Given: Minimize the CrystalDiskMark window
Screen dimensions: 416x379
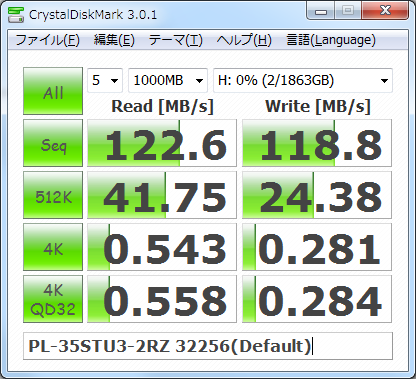Looking at the screenshot, I should pos(321,11).
